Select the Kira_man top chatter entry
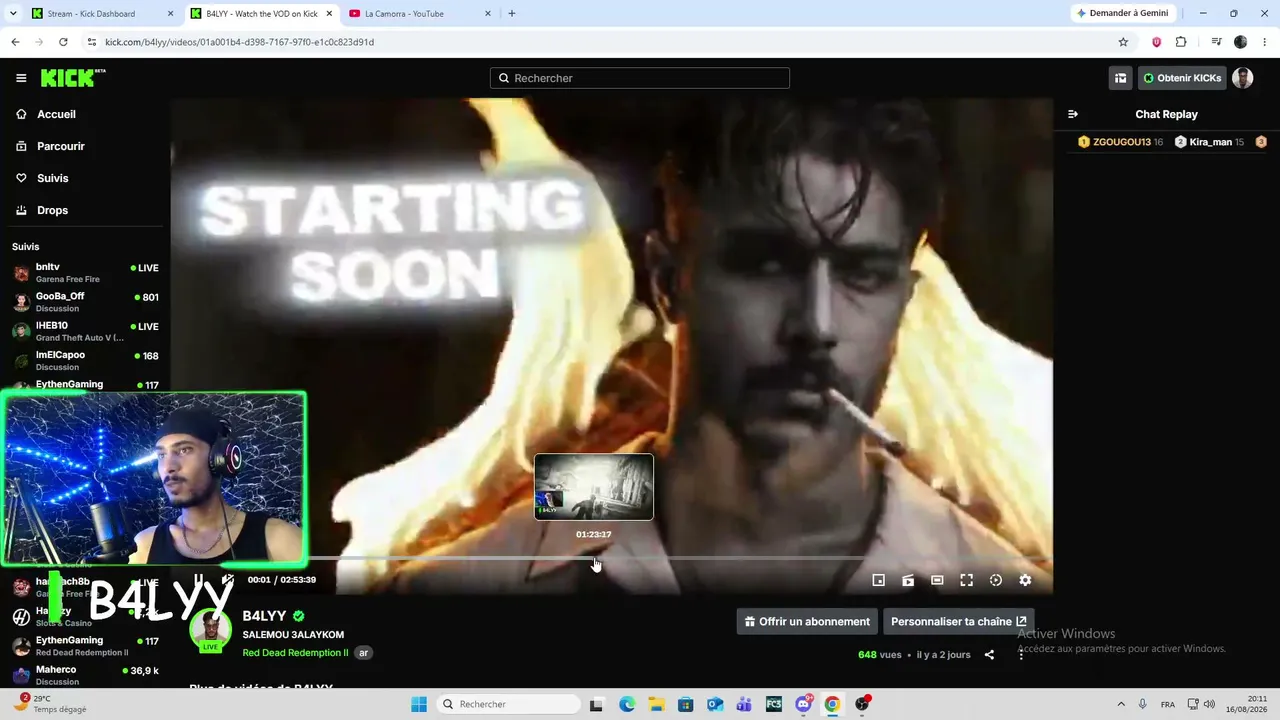This screenshot has height=720, width=1280. [x=1209, y=142]
